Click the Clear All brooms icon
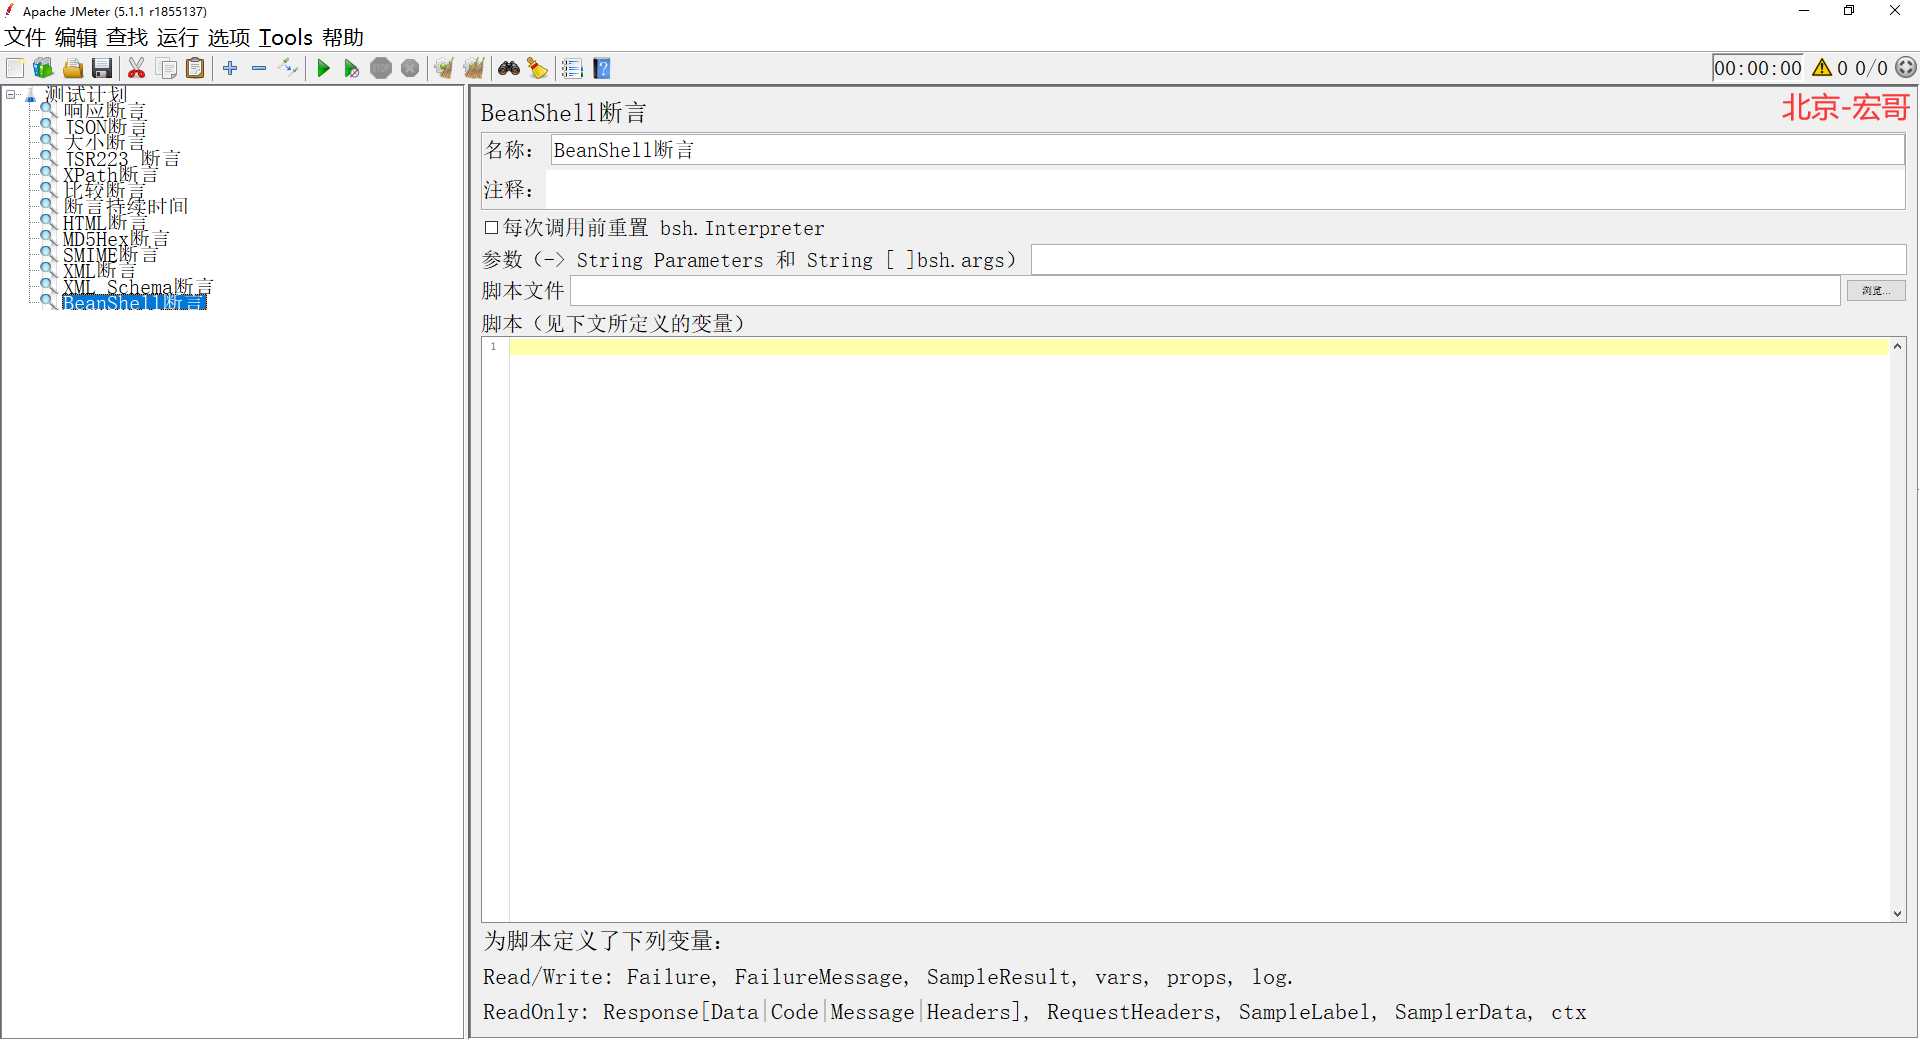This screenshot has height=1040, width=1920. [474, 68]
